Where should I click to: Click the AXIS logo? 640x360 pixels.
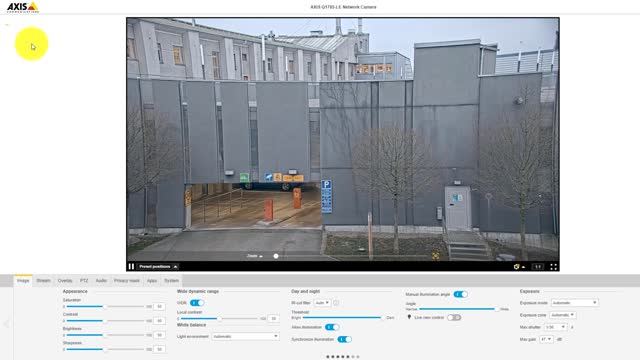(23, 7)
